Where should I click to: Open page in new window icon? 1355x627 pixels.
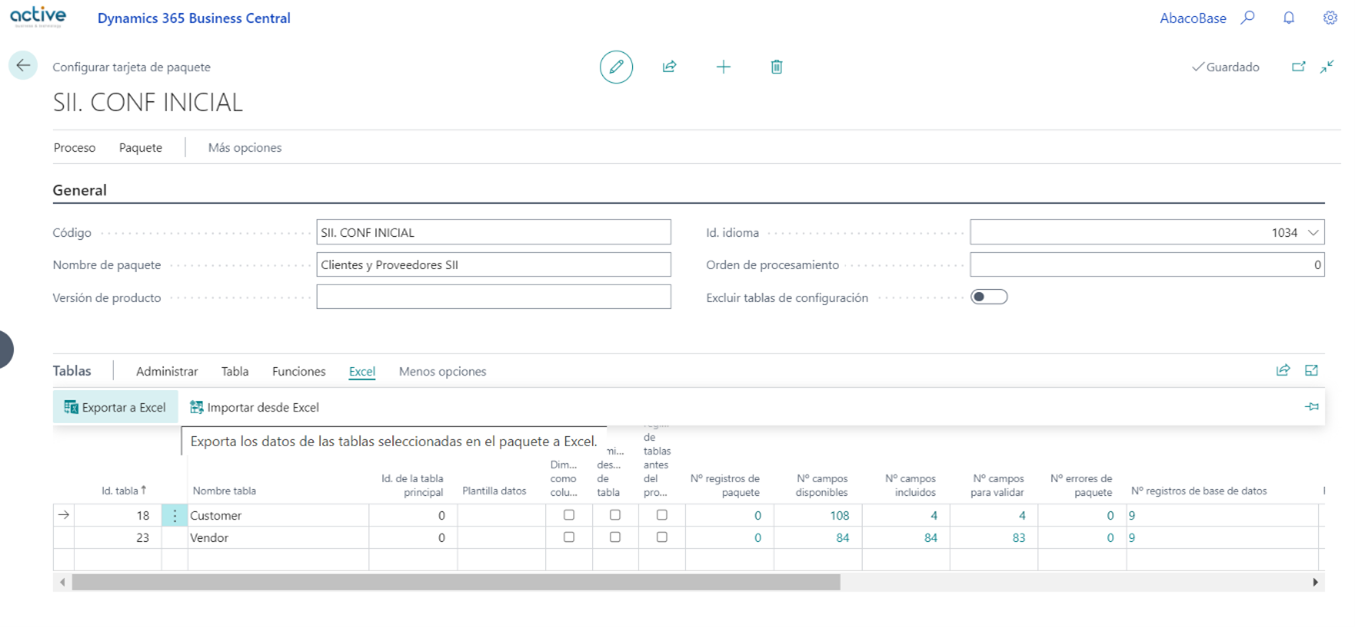click(x=1299, y=67)
